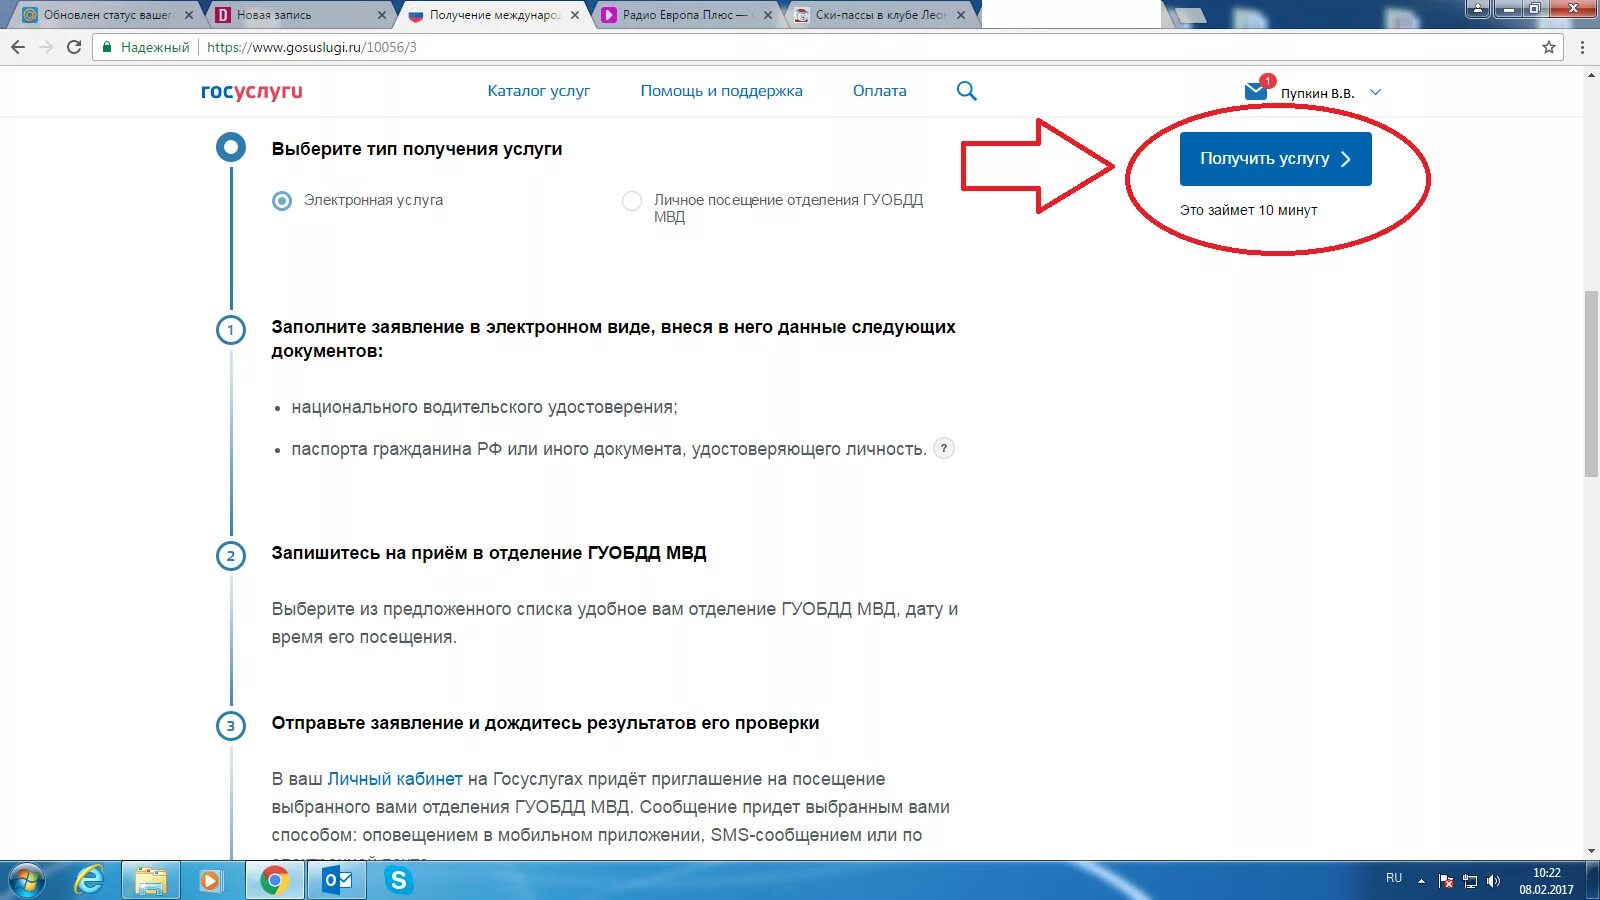Expand the Пупкин В.В. user menu chevron

(1375, 92)
